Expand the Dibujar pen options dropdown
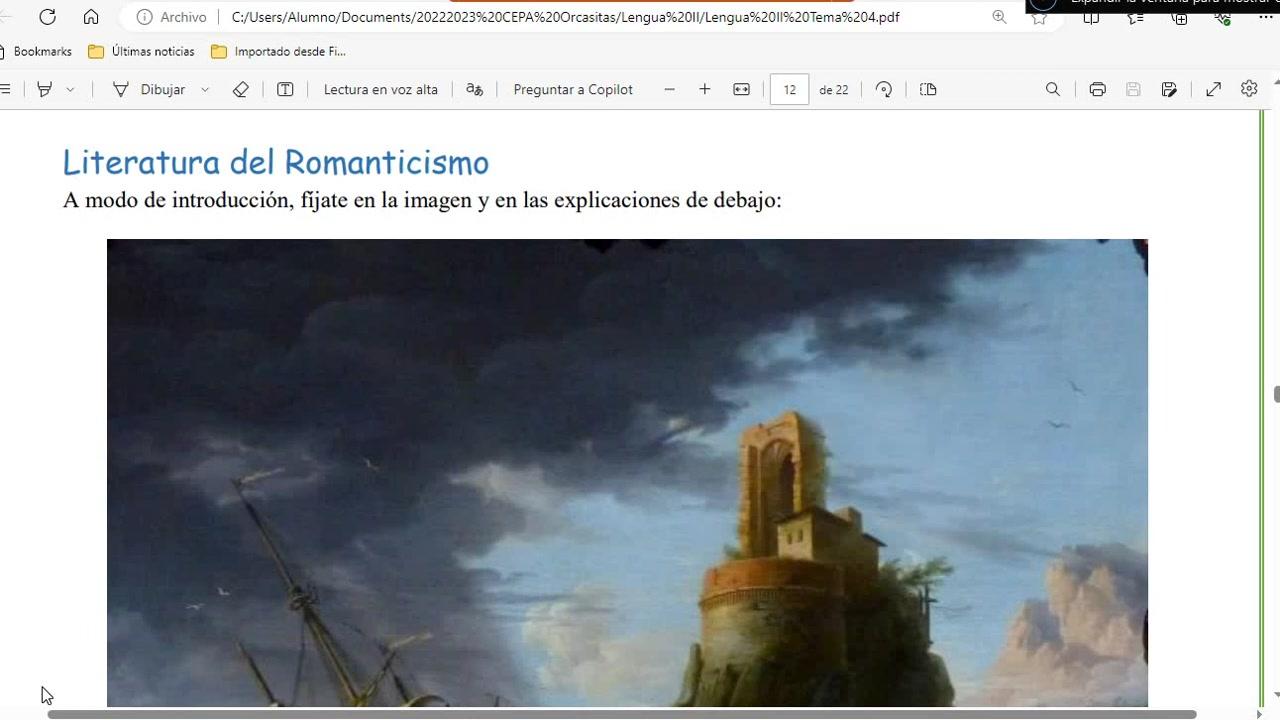Viewport: 1280px width, 720px height. pyautogui.click(x=205, y=89)
